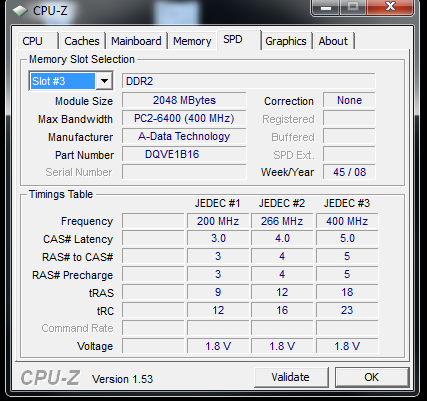Image resolution: width=427 pixels, height=401 pixels.
Task: Click the 45 / 08 Week/Year value
Action: click(x=349, y=172)
